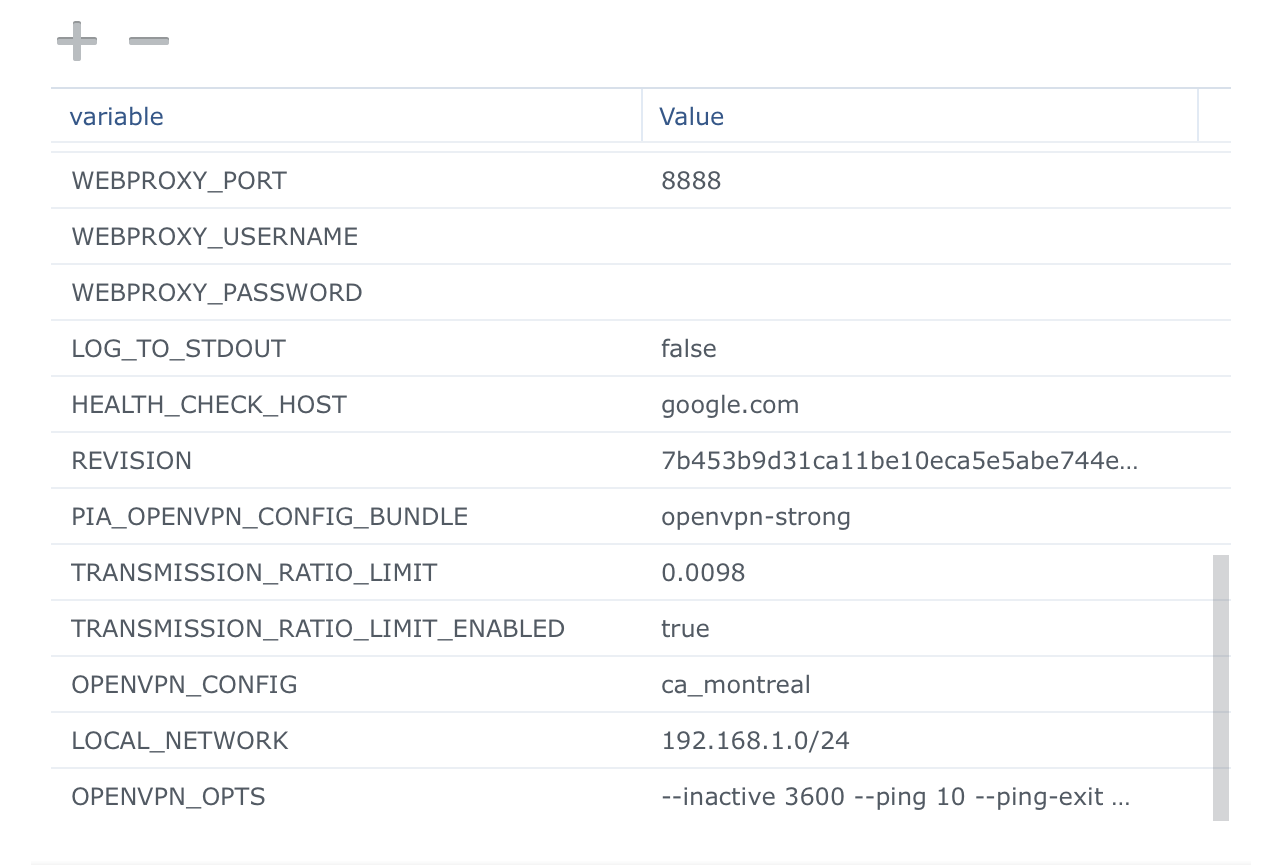The height and width of the screenshot is (865, 1279).
Task: Click the true value of TRANSMISSION_RATIO_LIMIT_ENABLED
Action: pos(684,628)
